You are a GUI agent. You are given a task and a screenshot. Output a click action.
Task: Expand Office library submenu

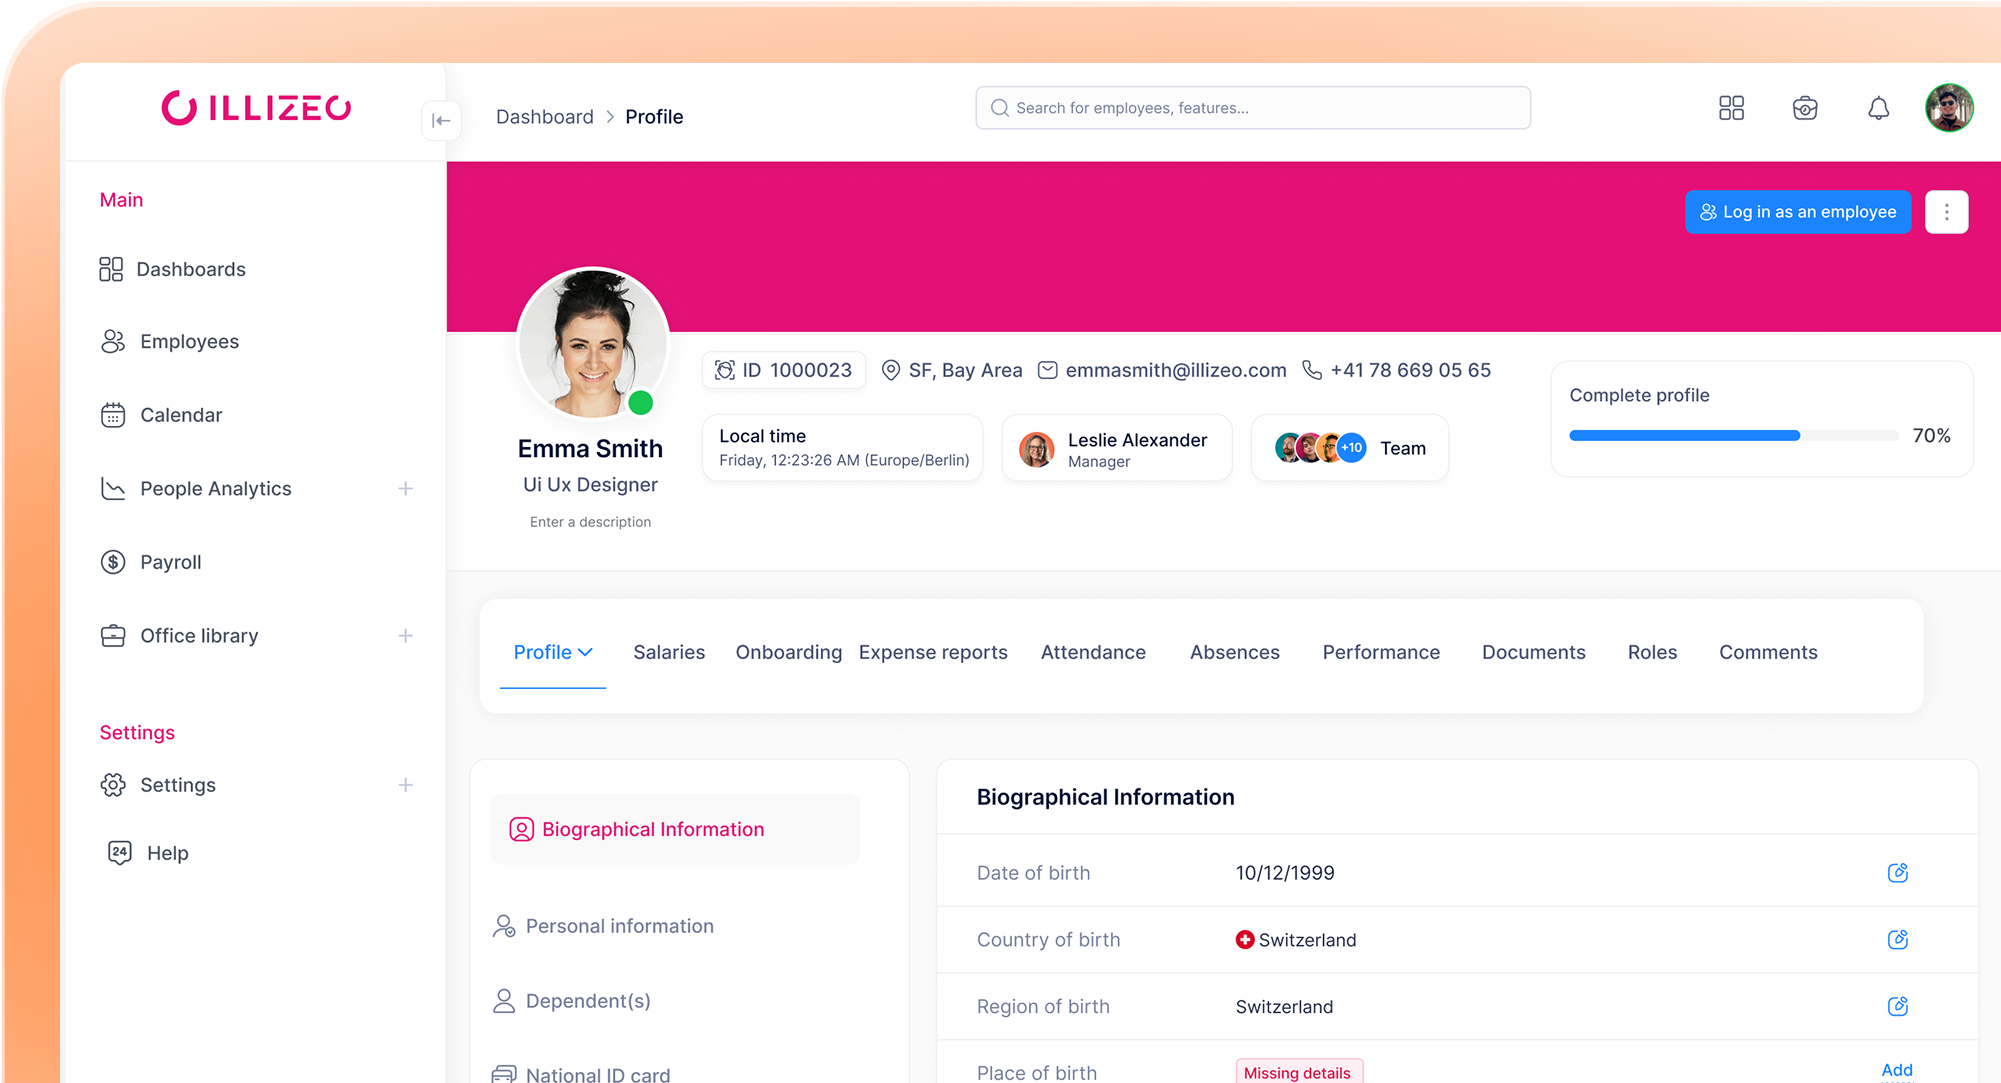[x=405, y=636]
